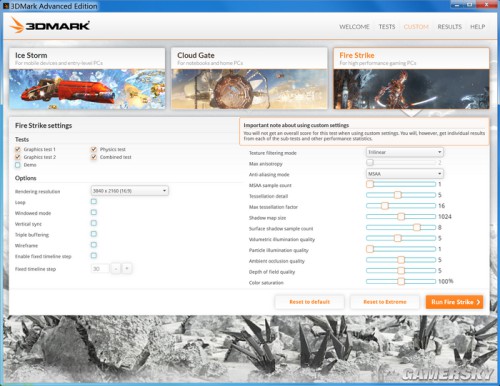Click the 1024 shadow map size value
The width and height of the screenshot is (500, 386).
click(445, 217)
